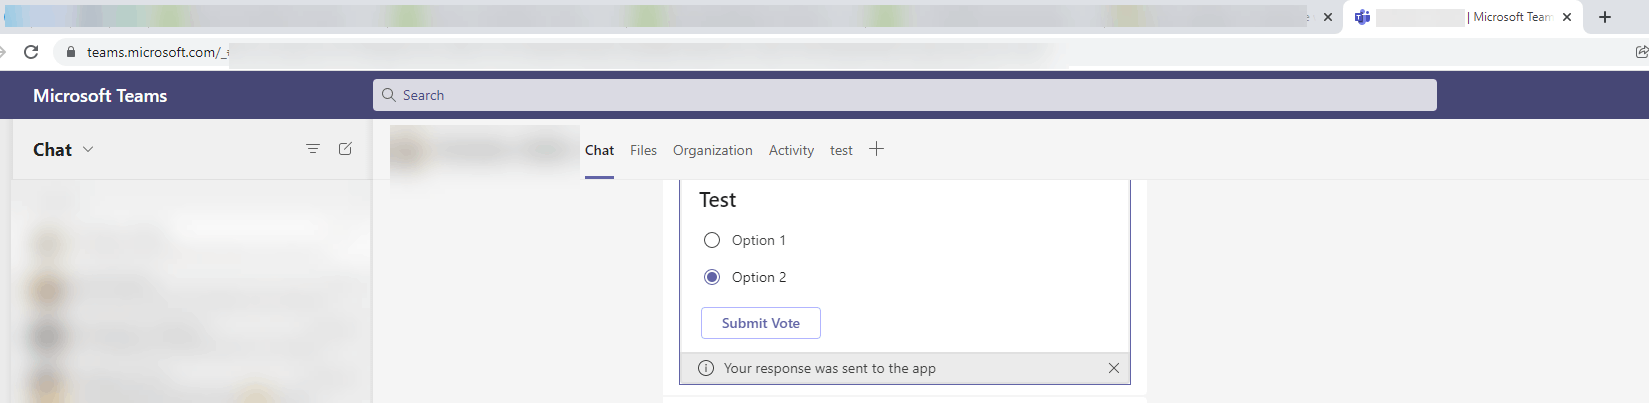Open a new browser tab
The height and width of the screenshot is (403, 1649).
click(x=1605, y=17)
